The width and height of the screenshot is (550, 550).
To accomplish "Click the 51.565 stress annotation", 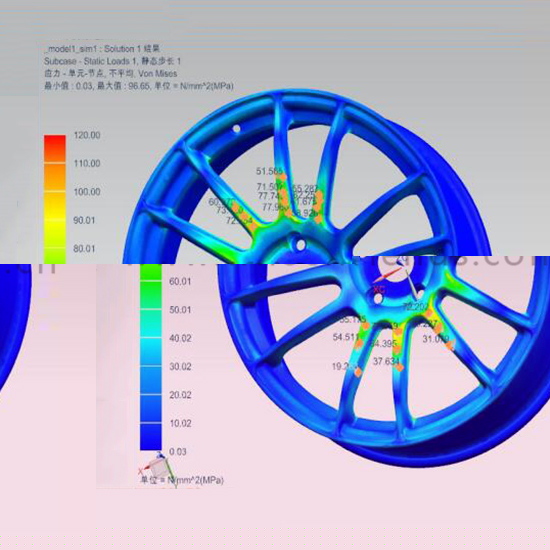I will pos(269,171).
